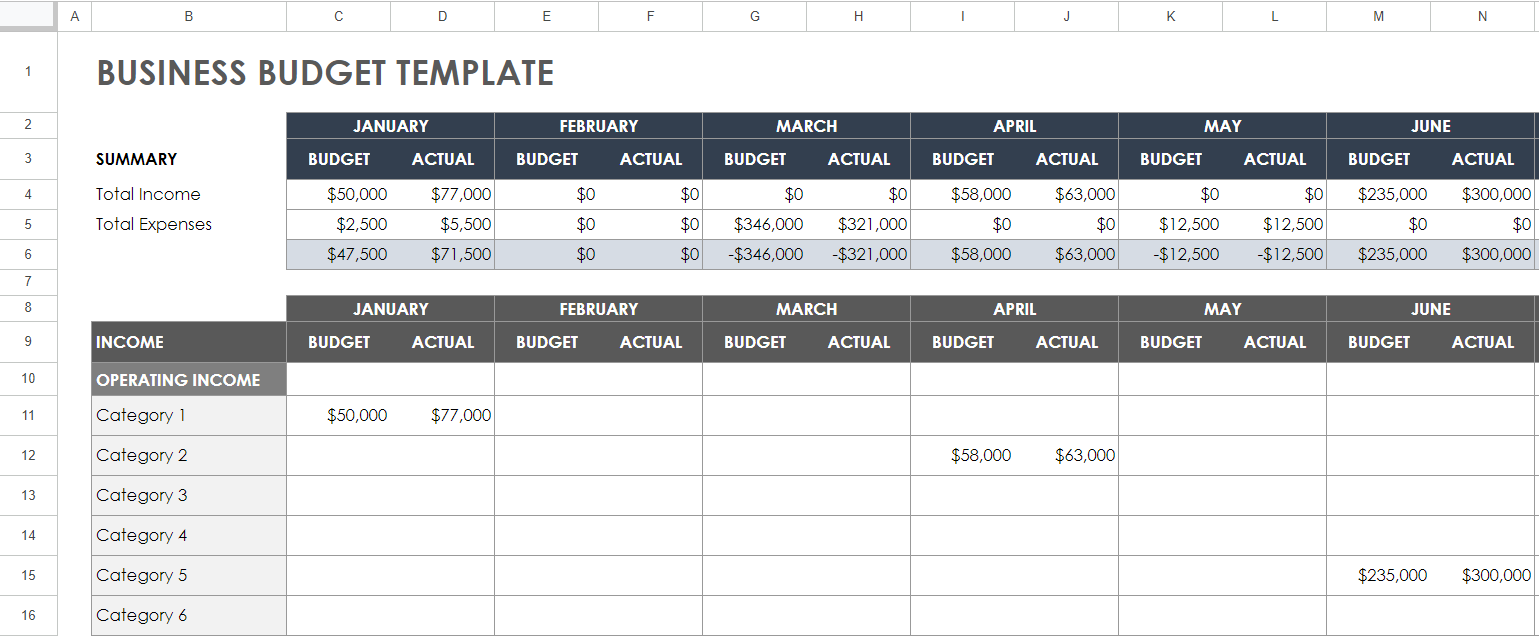This screenshot has height=636, width=1539.
Task: Select column I header
Action: [962, 16]
